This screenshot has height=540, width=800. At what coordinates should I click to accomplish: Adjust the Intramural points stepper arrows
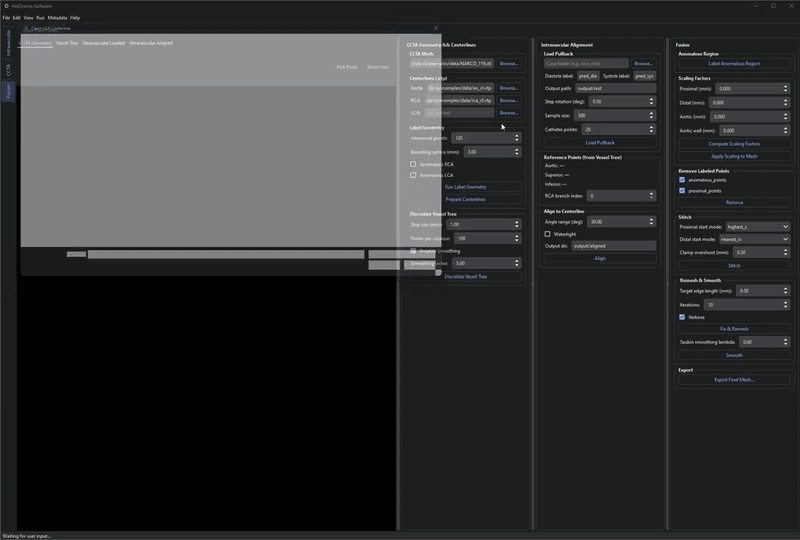[517, 138]
